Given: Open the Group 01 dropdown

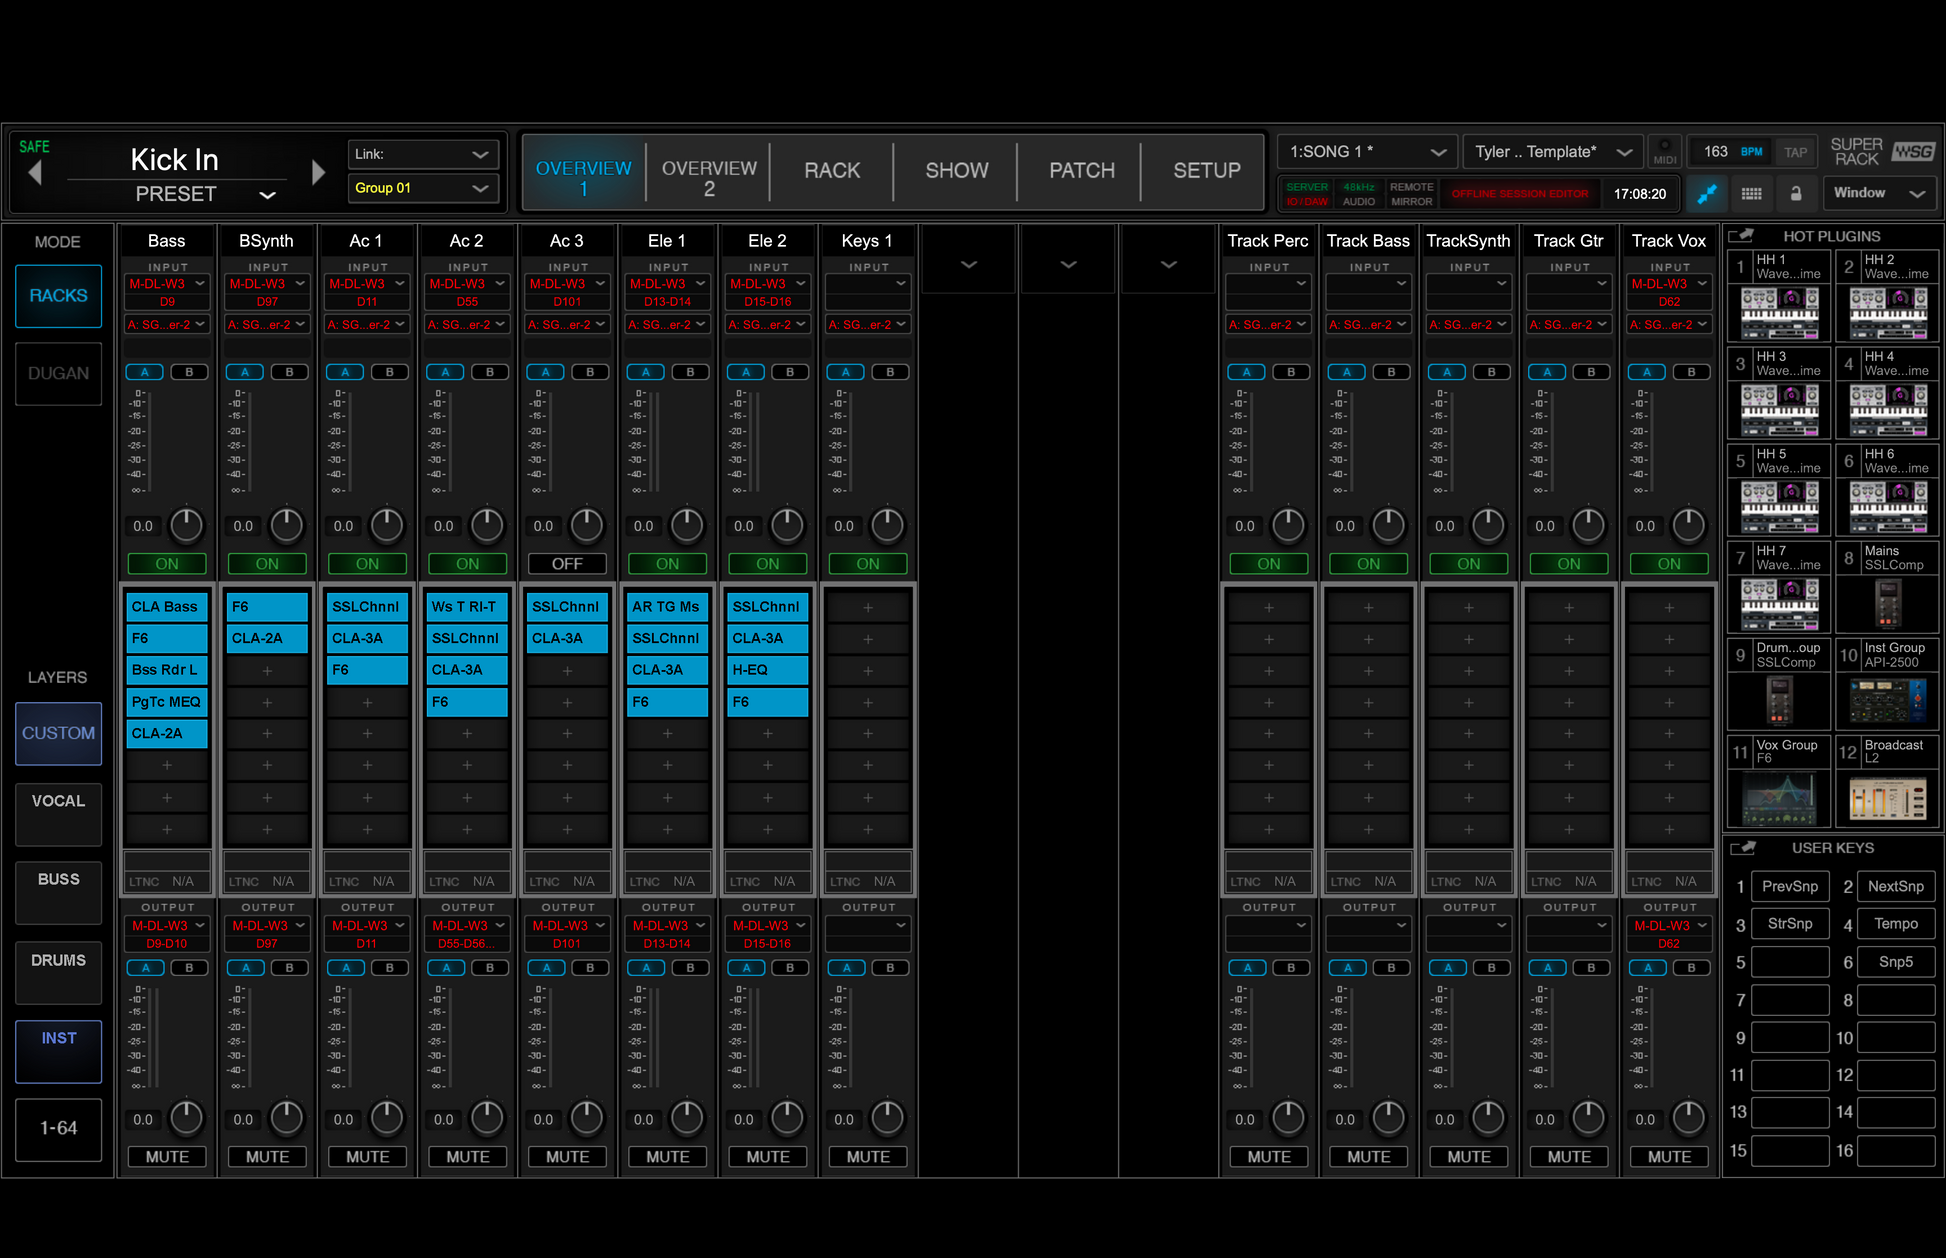Looking at the screenshot, I should point(422,188).
